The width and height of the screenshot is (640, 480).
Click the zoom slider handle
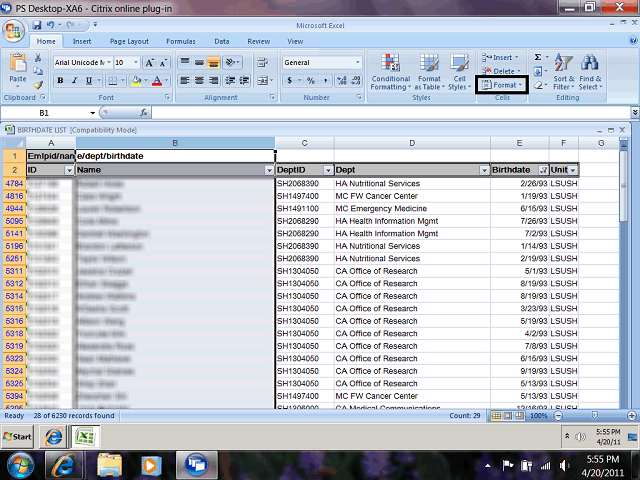click(595, 416)
